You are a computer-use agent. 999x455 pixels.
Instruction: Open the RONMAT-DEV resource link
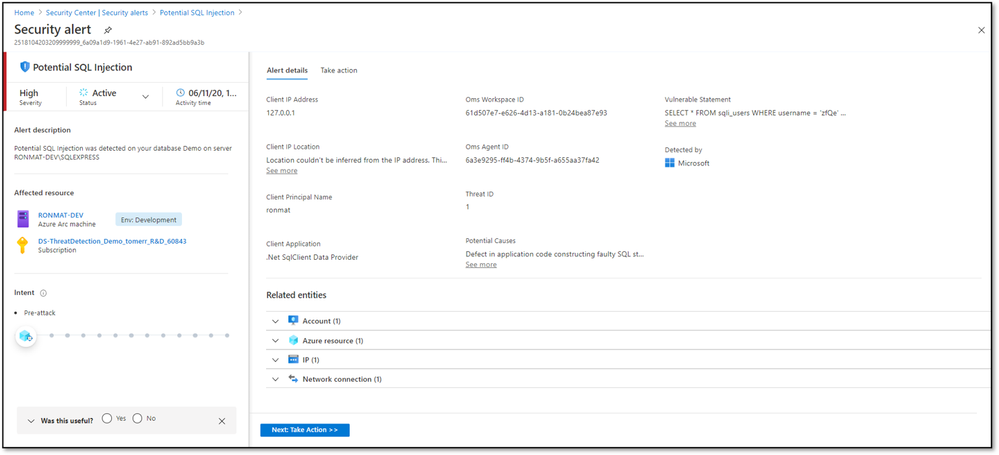(x=61, y=215)
